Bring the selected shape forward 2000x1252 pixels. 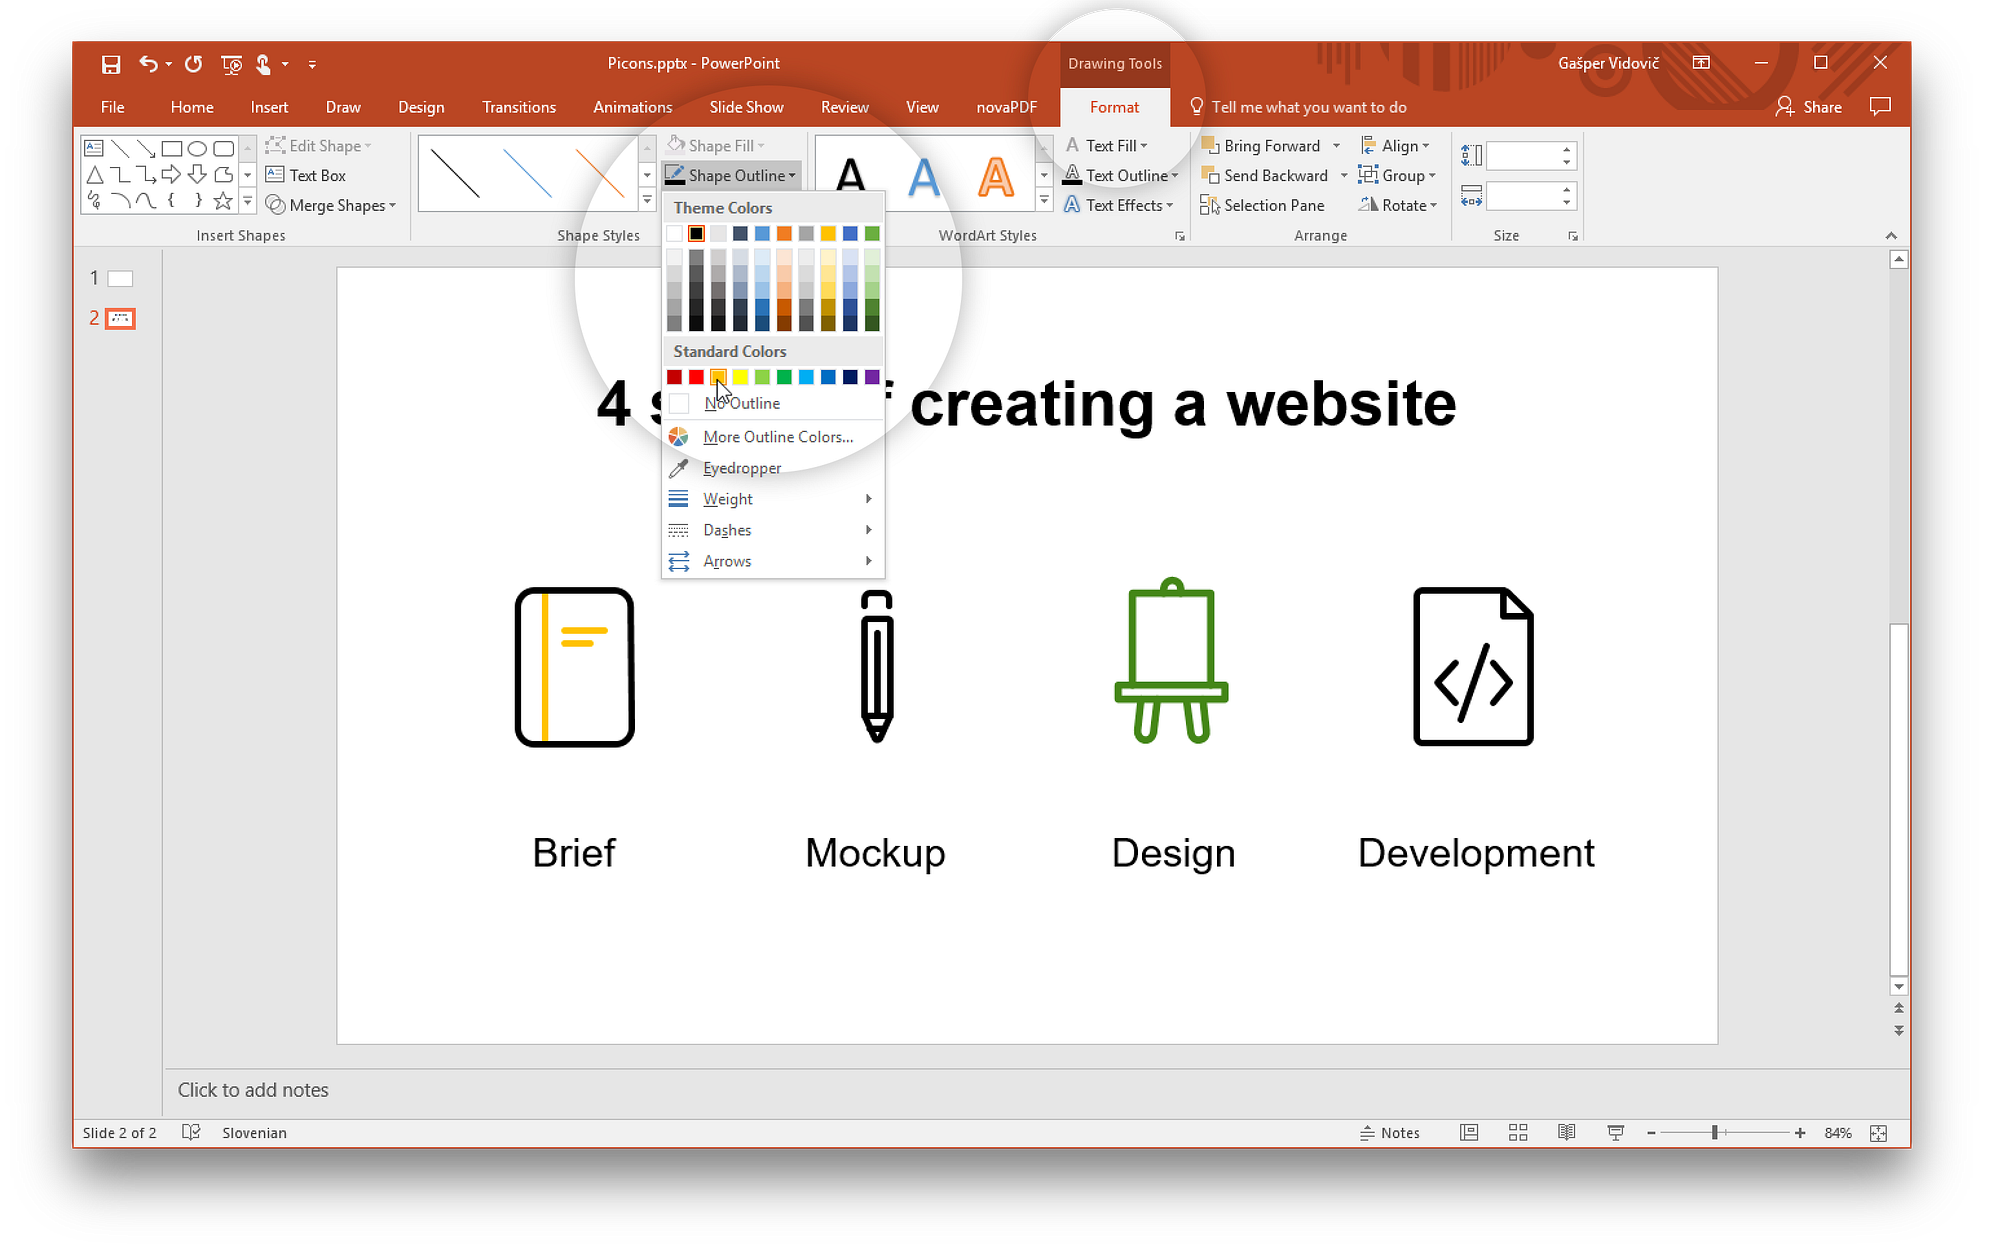[1268, 145]
